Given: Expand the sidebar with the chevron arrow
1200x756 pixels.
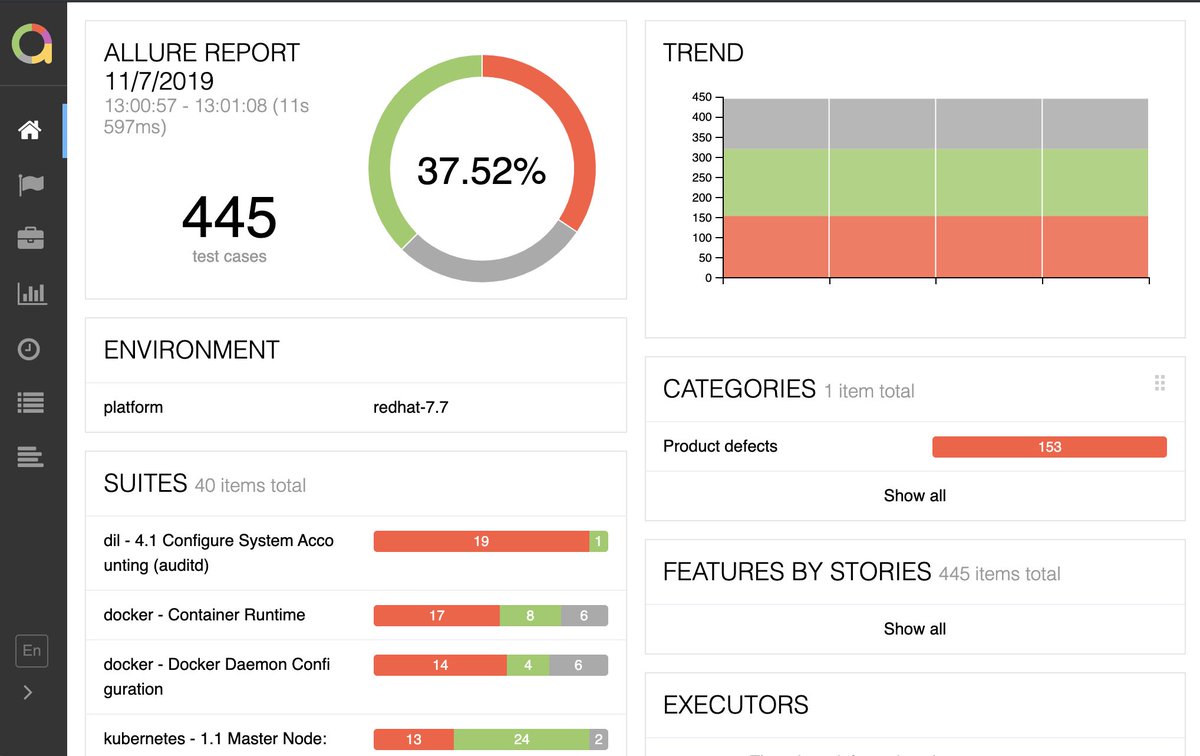Looking at the screenshot, I should click(x=28, y=692).
